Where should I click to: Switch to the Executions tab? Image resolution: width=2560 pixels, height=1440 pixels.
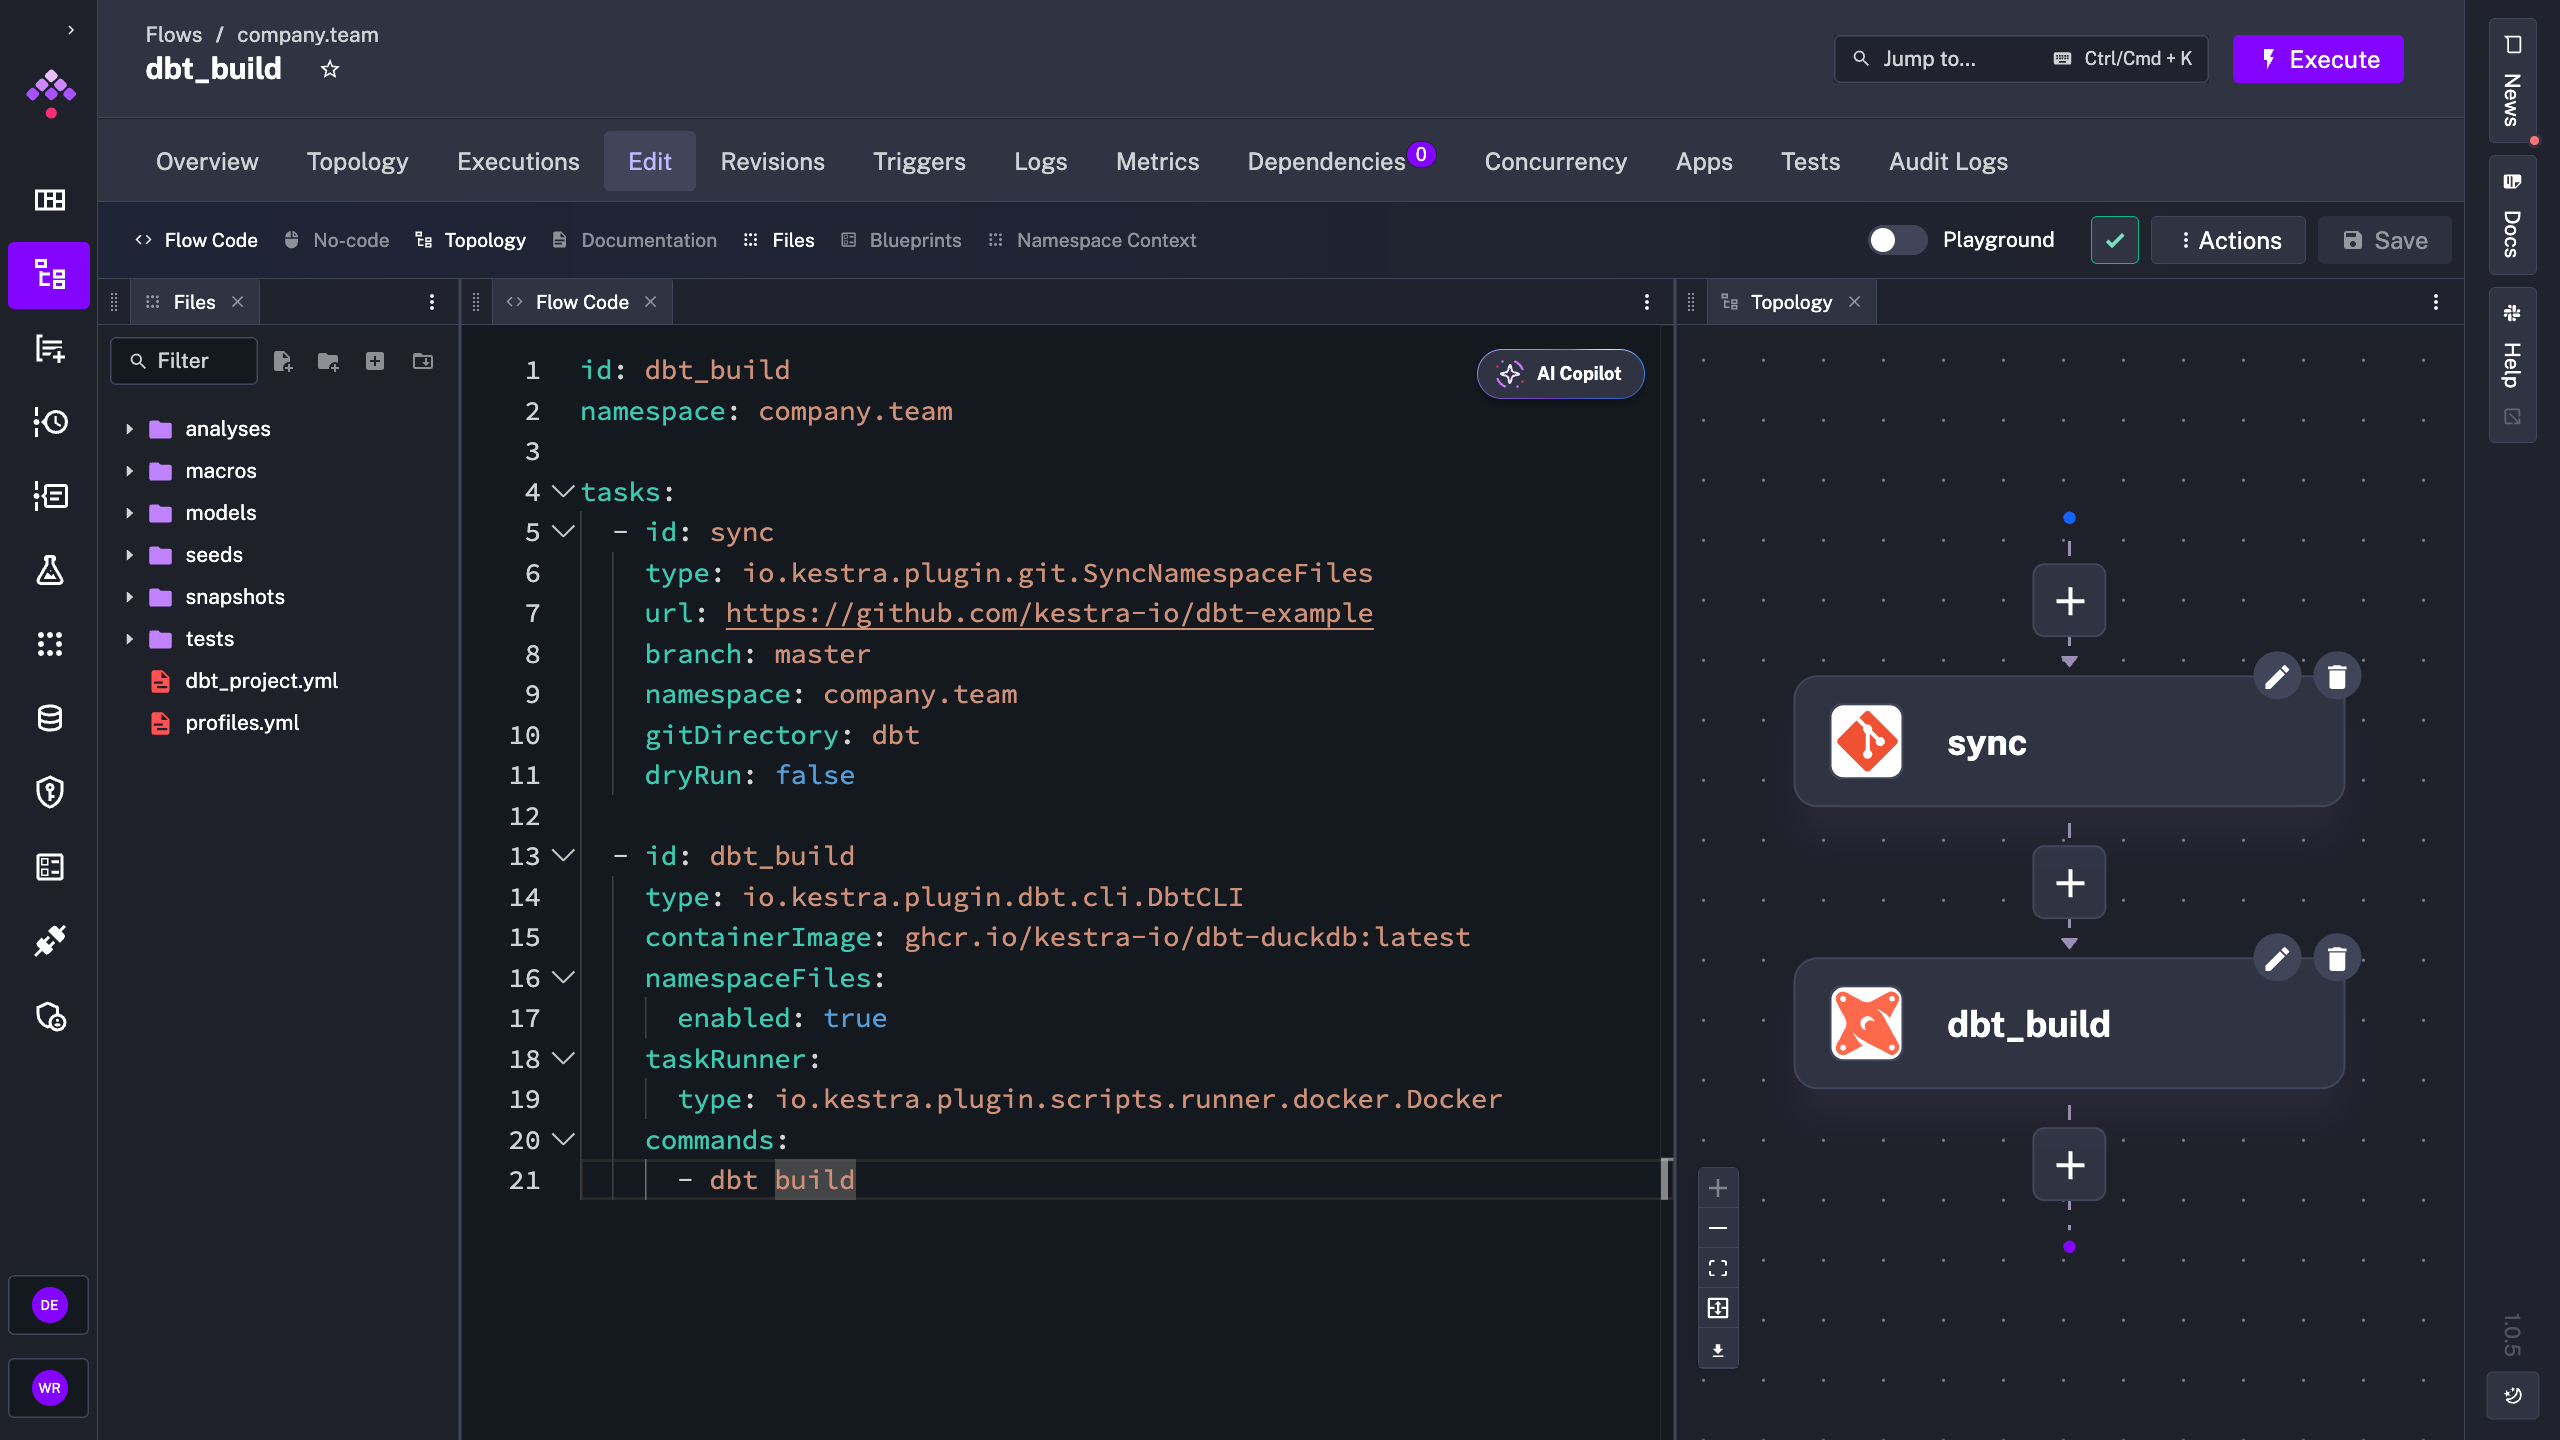[518, 161]
